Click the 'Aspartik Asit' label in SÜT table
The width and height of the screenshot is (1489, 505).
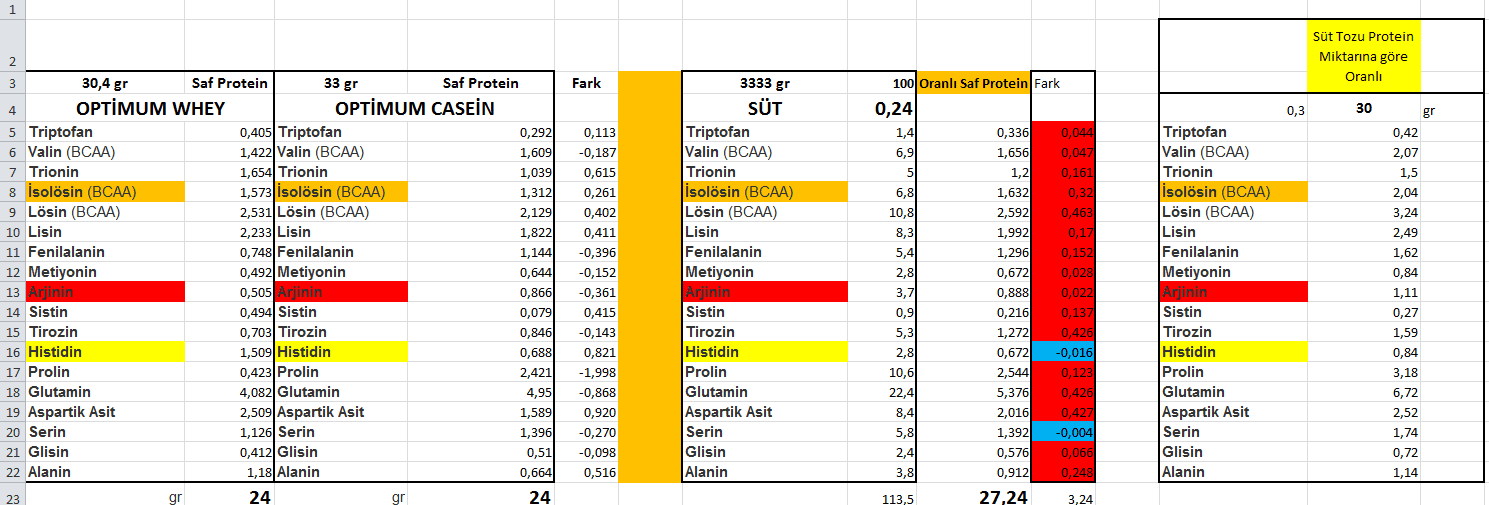tap(729, 412)
